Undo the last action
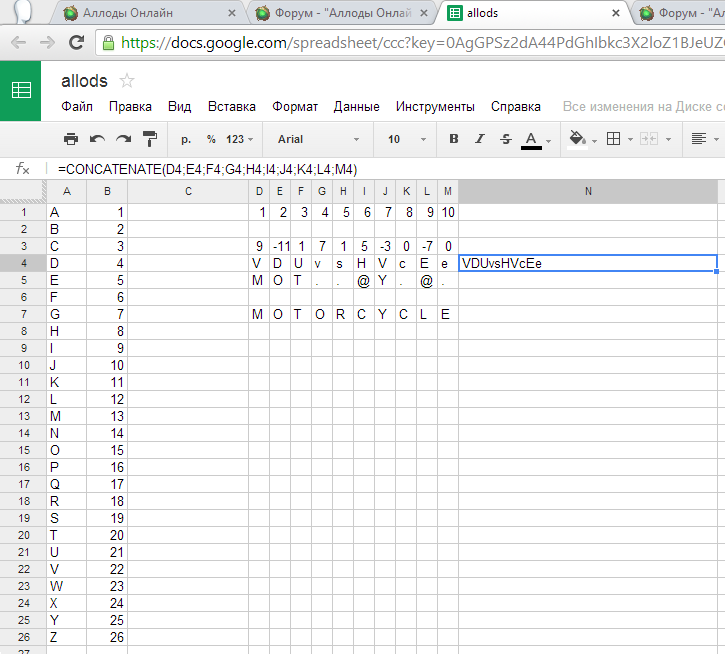Screen dimensions: 725x654 coord(97,139)
